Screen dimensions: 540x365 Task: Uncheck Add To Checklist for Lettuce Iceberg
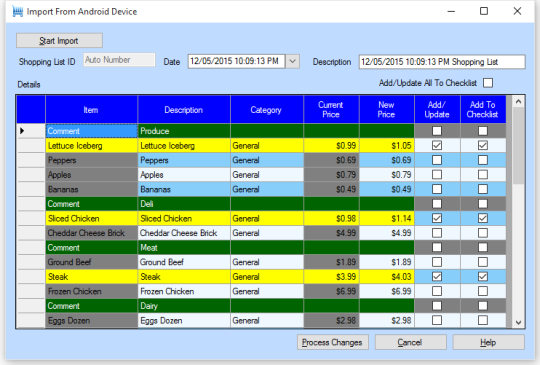tap(483, 146)
